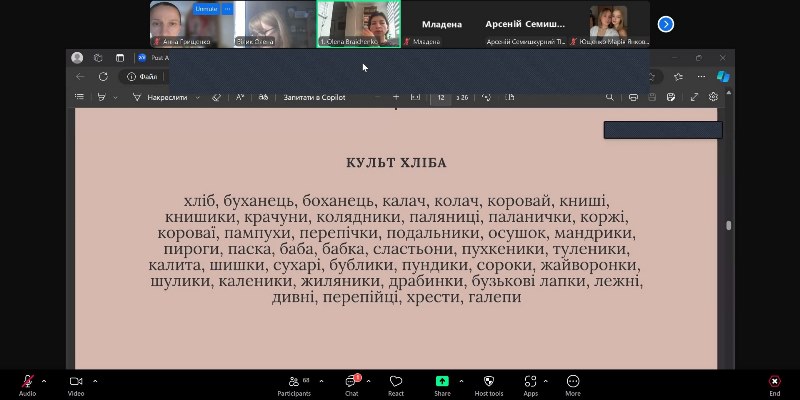This screenshot has height=400, width=800.
Task: Click the word хліб in the list
Action: tap(201, 201)
